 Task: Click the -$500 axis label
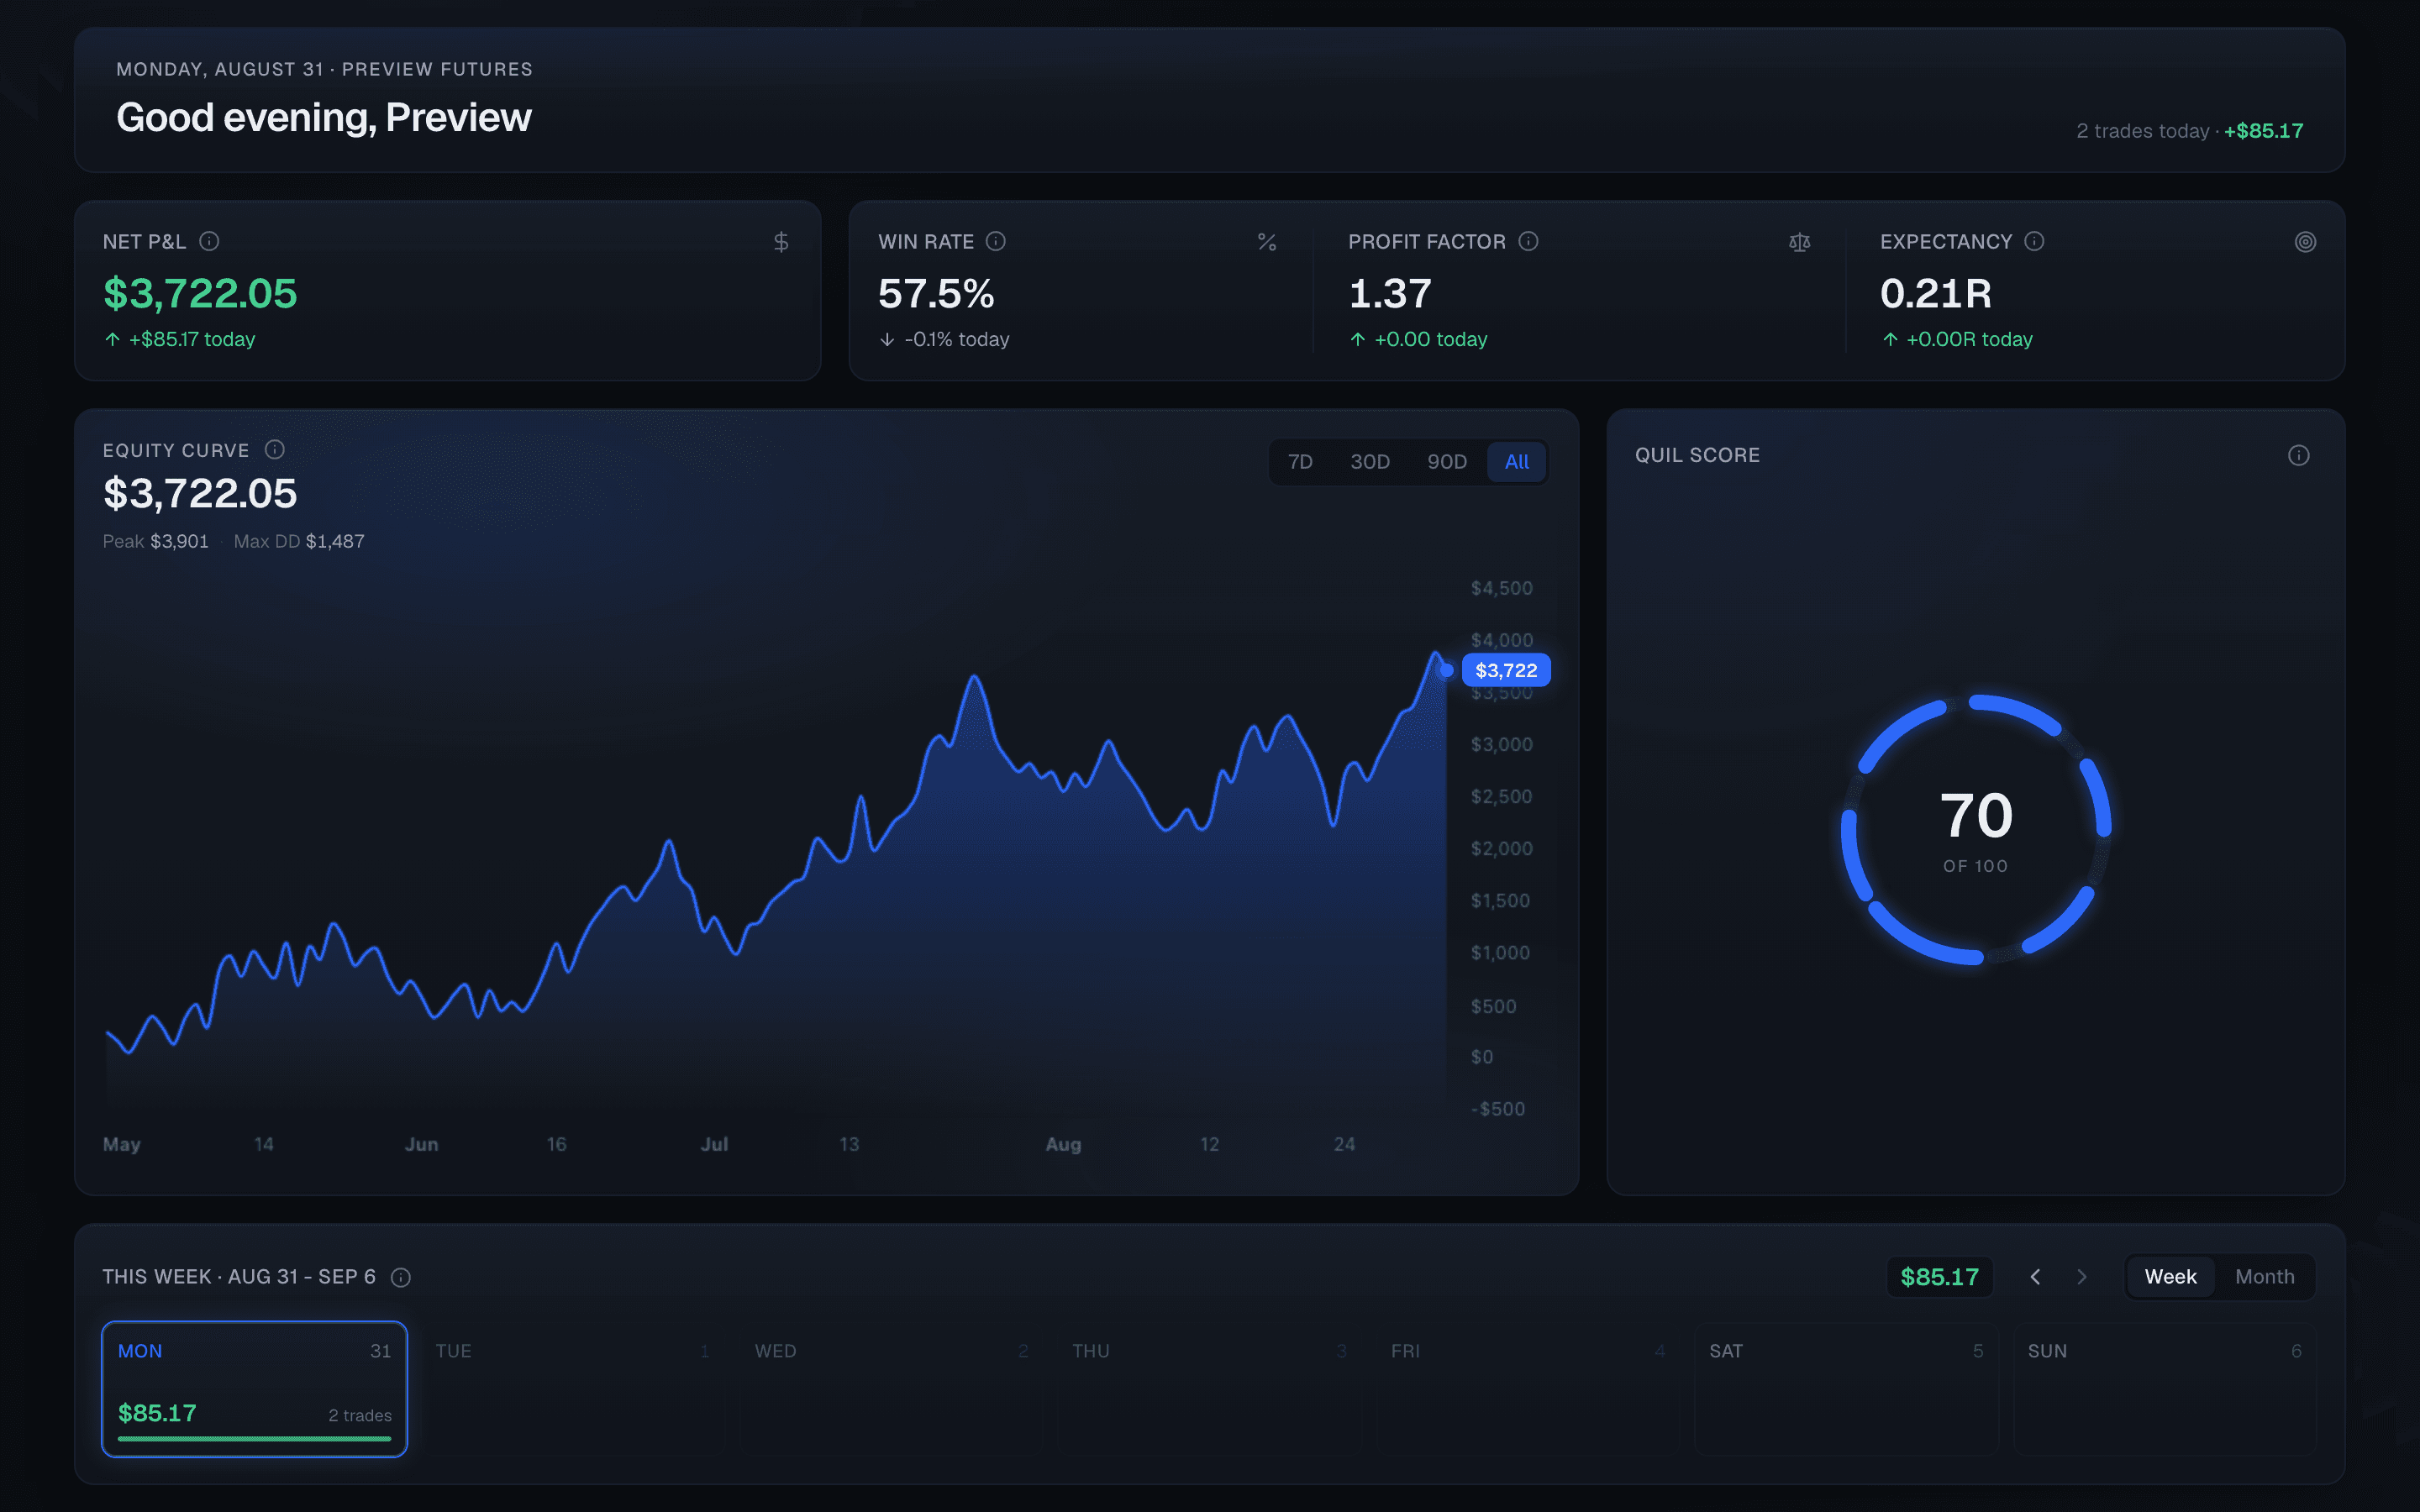(x=1498, y=1109)
